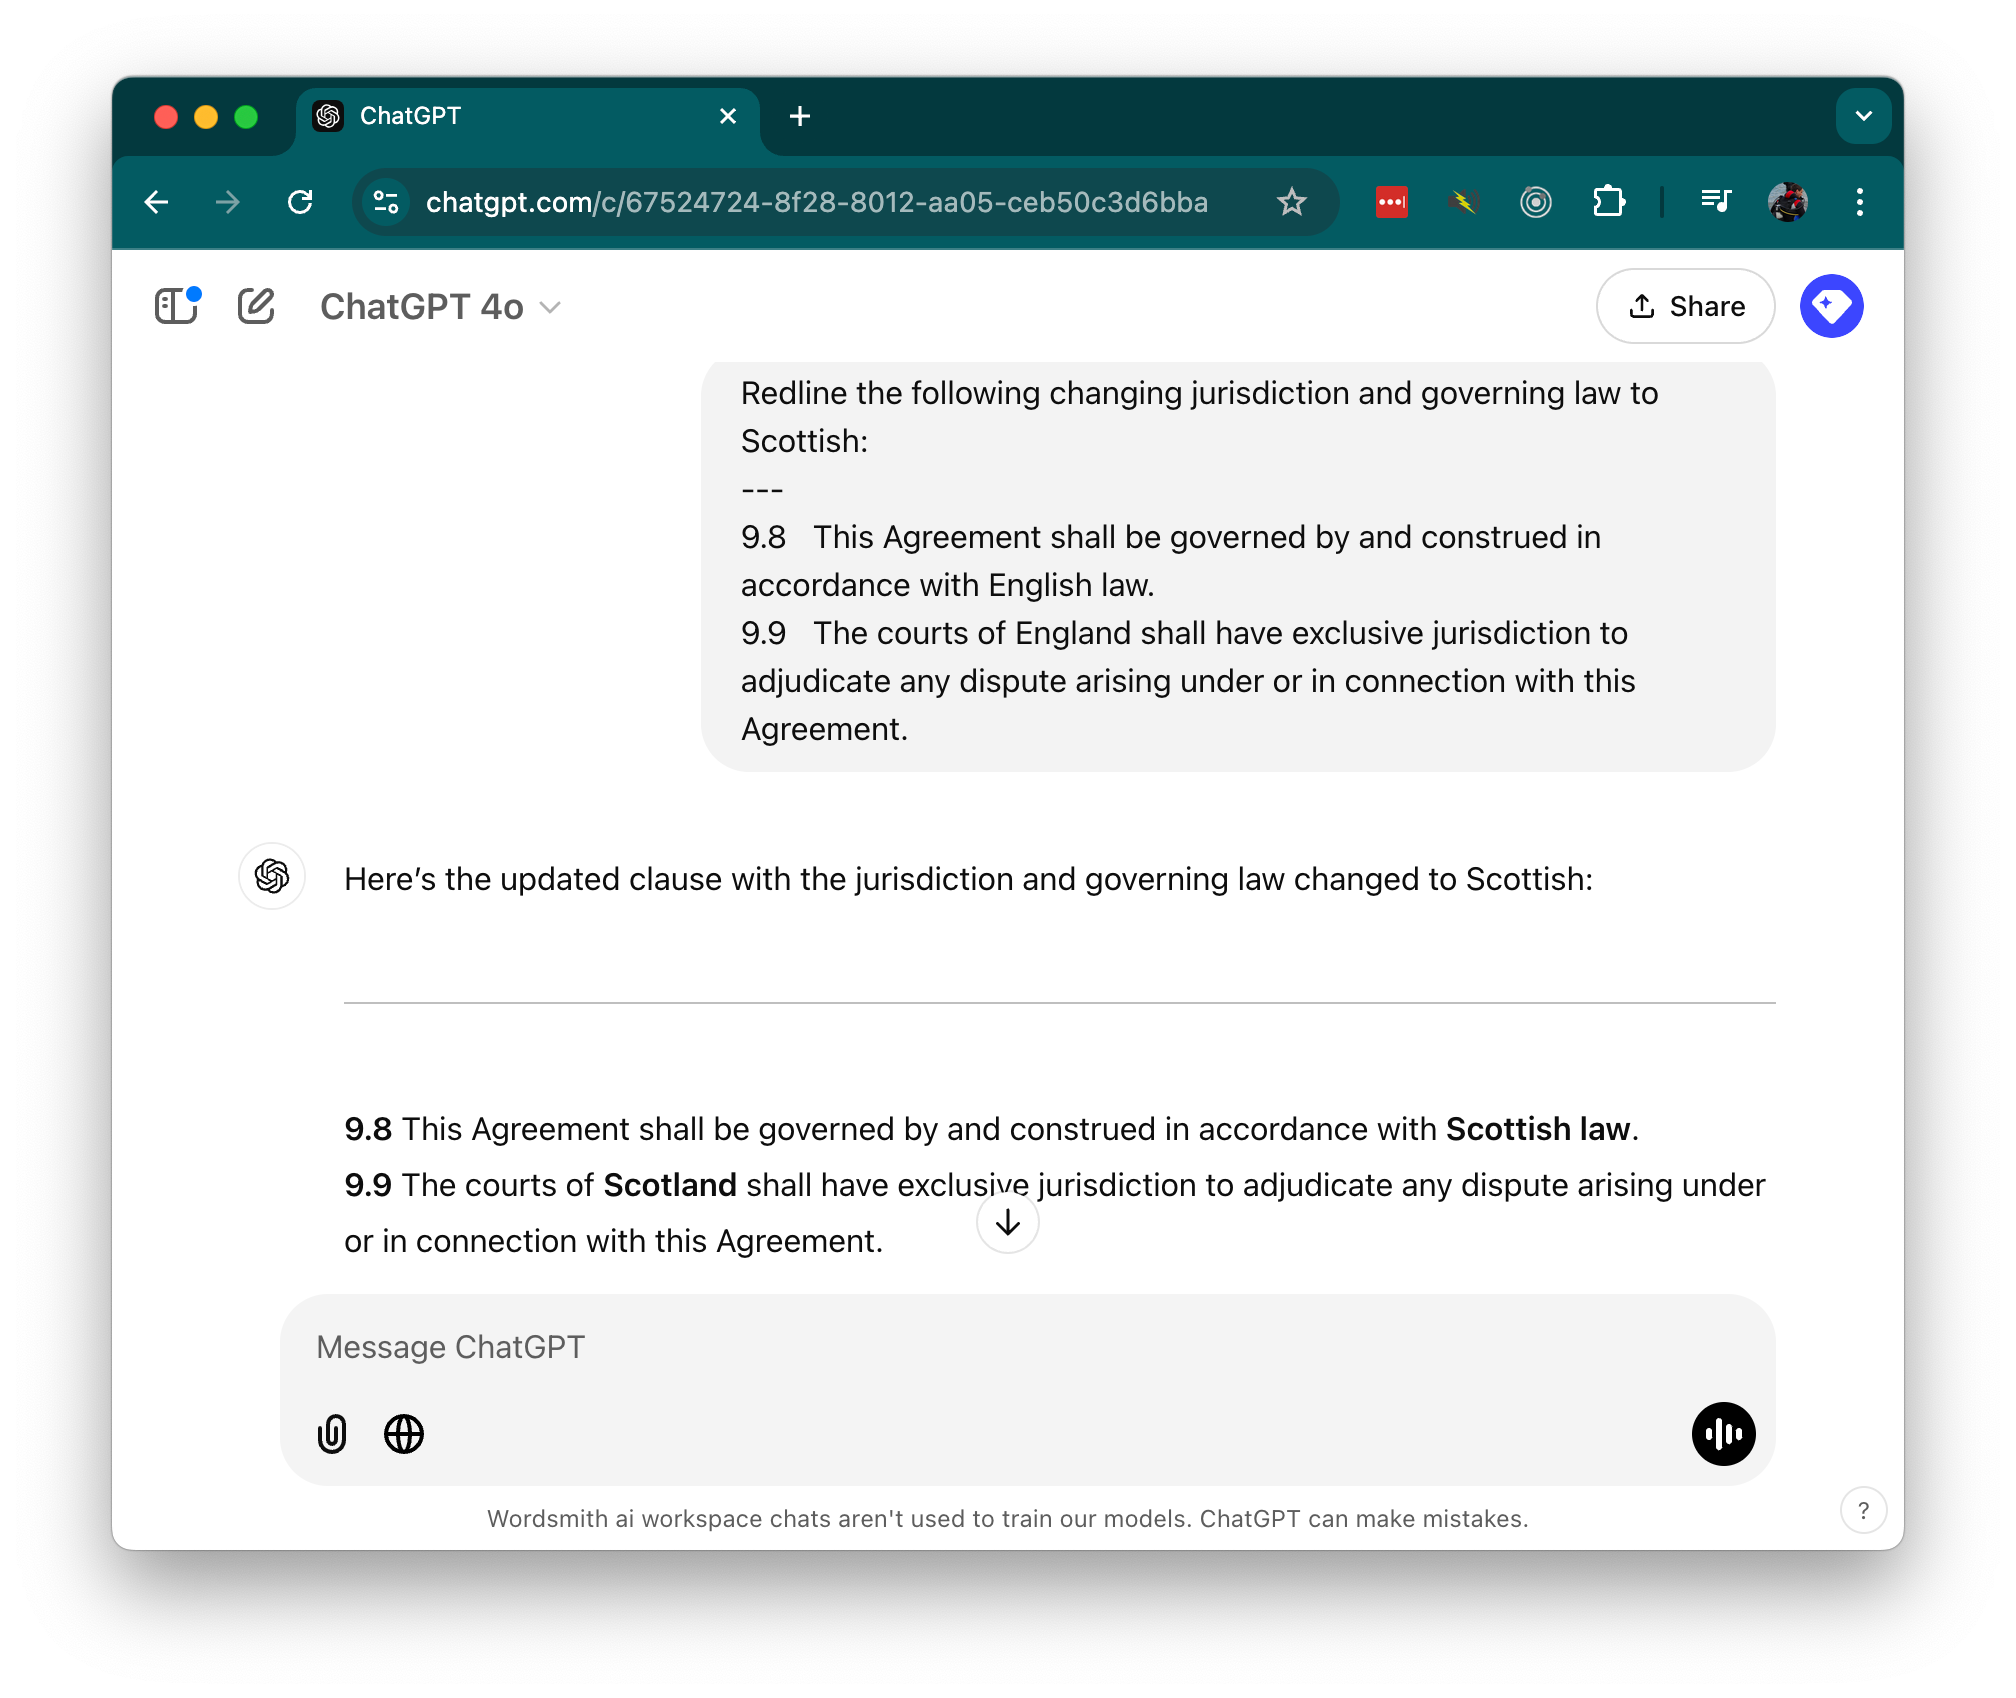The image size is (2016, 1698).
Task: Toggle the web search globe icon
Action: pos(404,1433)
